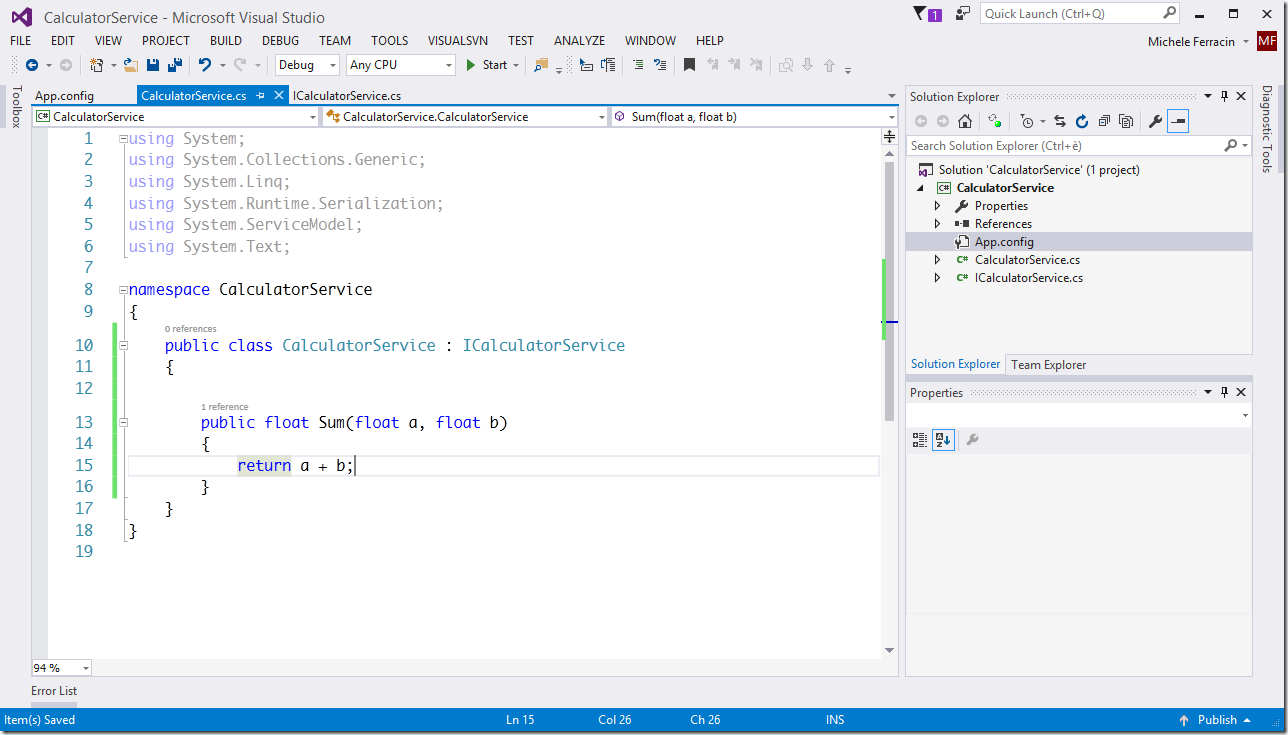The height and width of the screenshot is (735, 1288).
Task: Switch to the ICalculatorService.cs tab
Action: coord(347,96)
